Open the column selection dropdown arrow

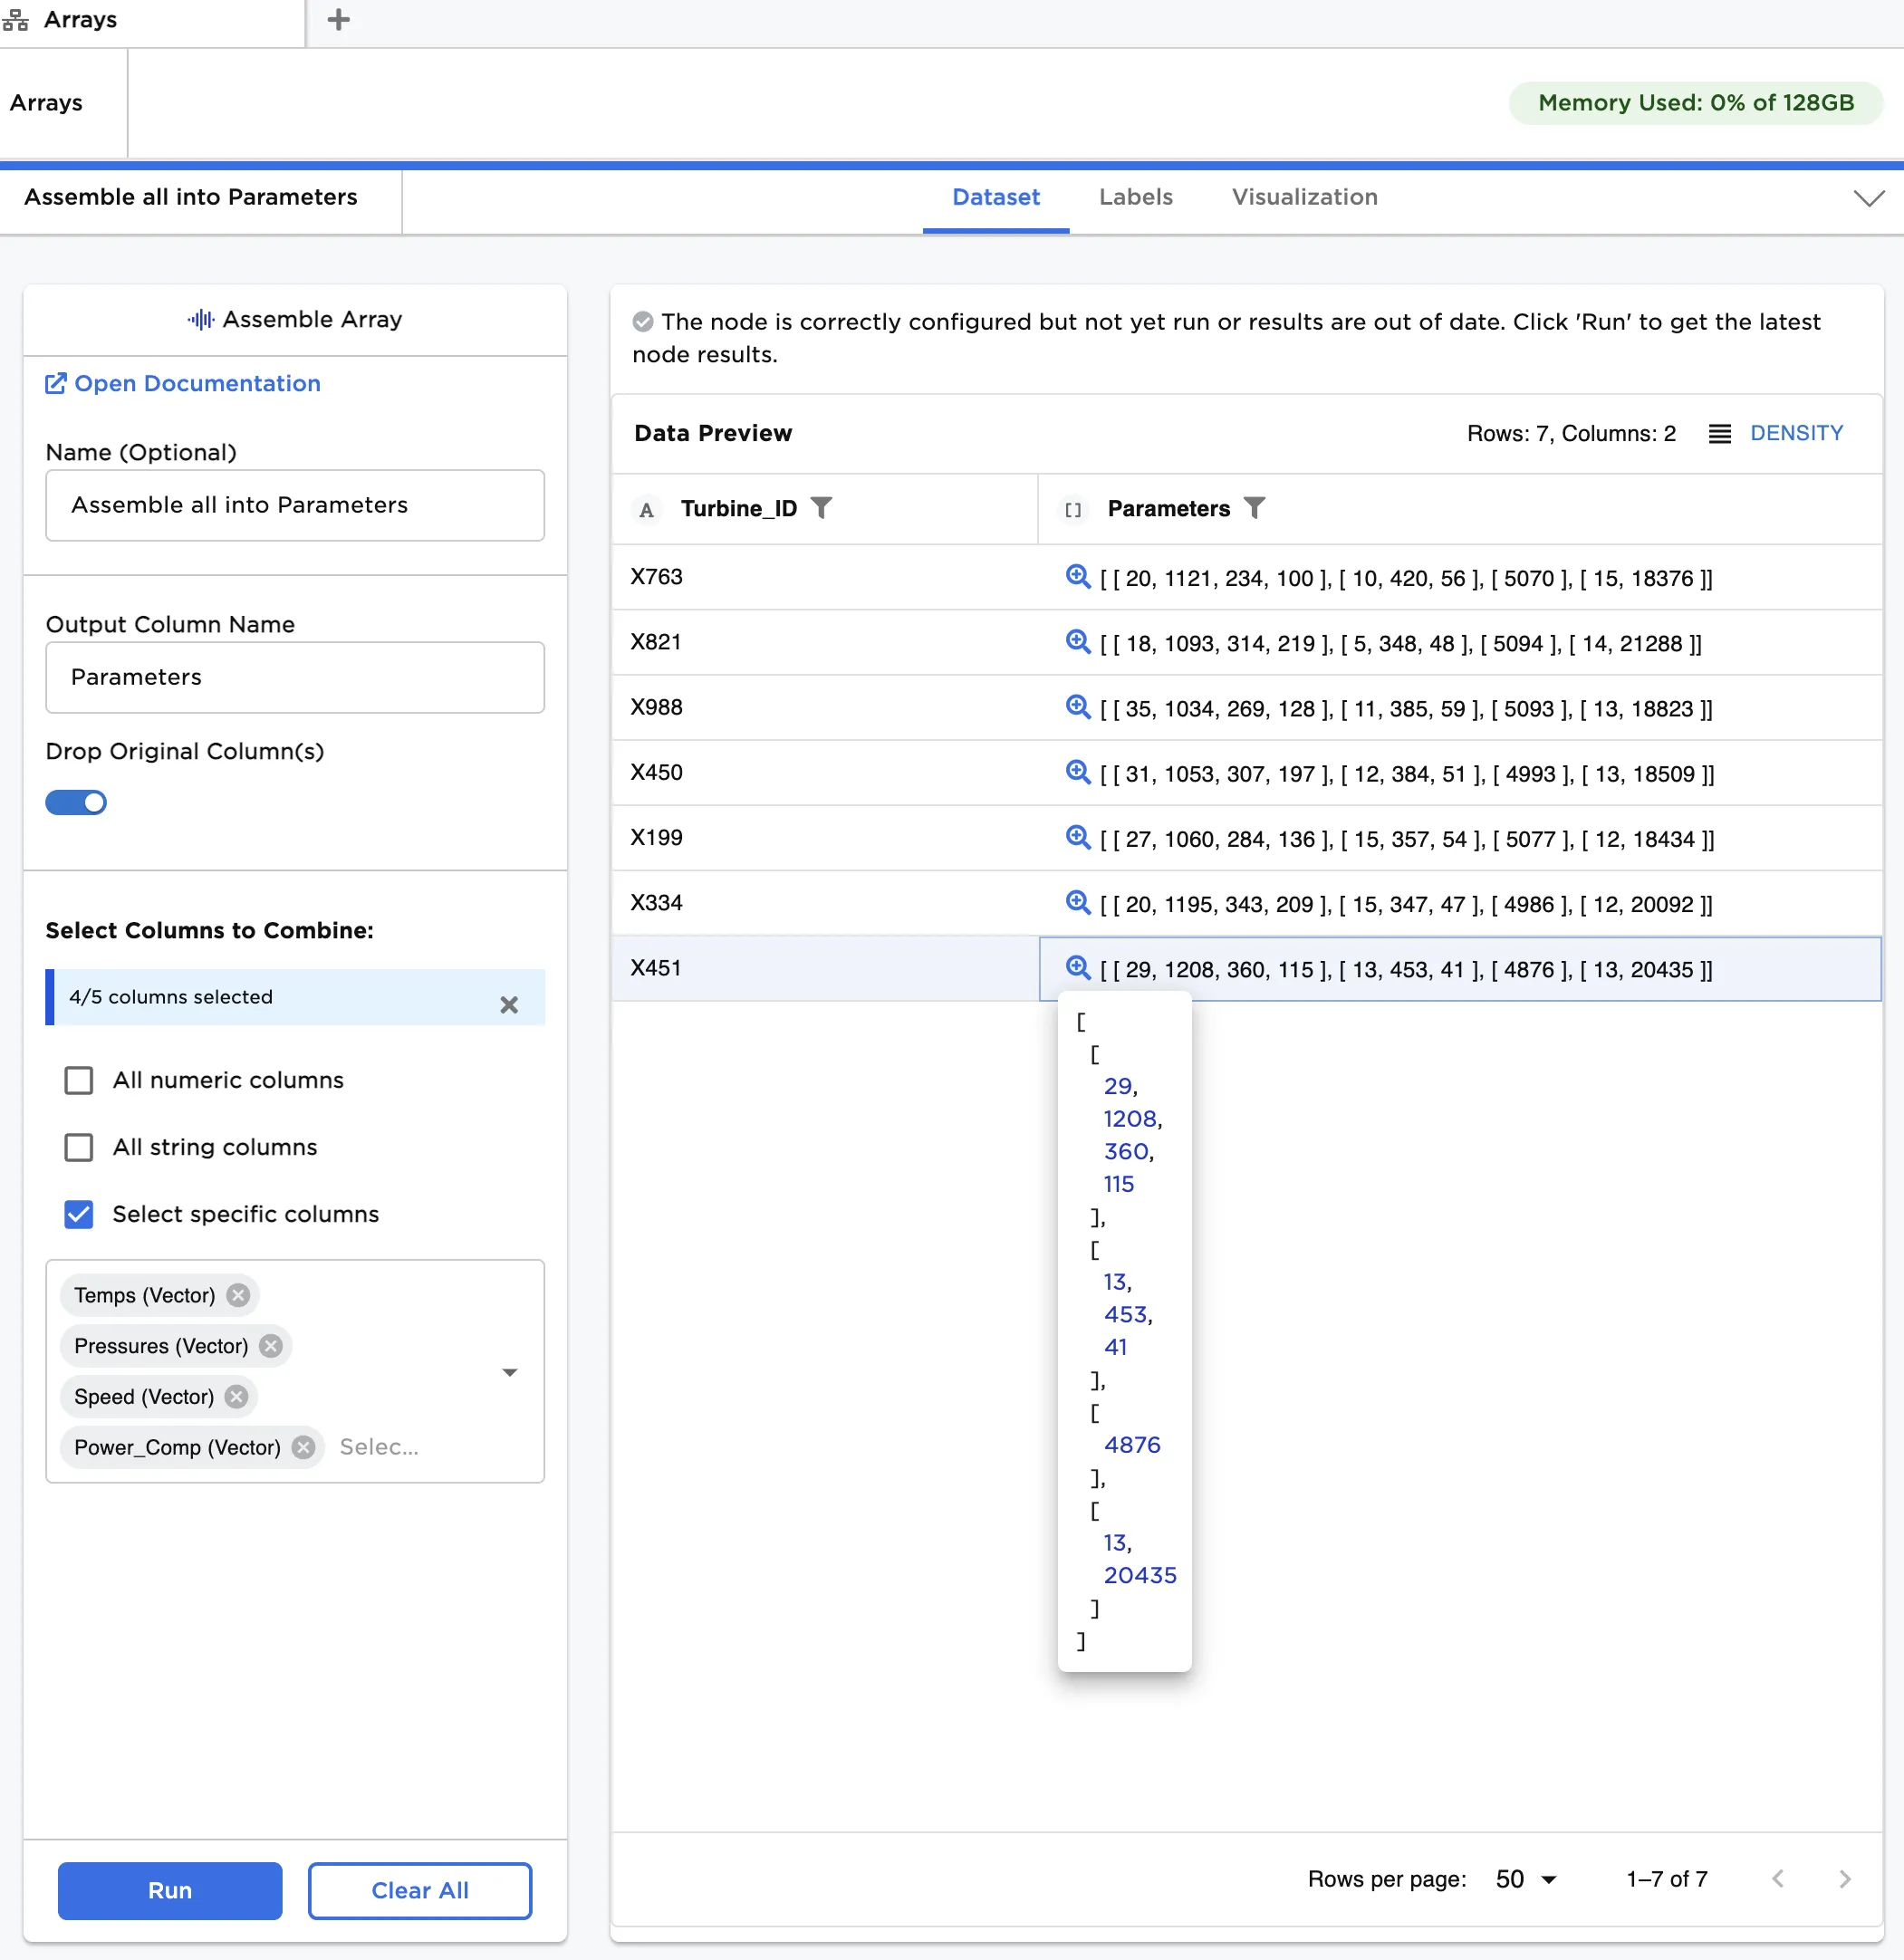tap(510, 1372)
